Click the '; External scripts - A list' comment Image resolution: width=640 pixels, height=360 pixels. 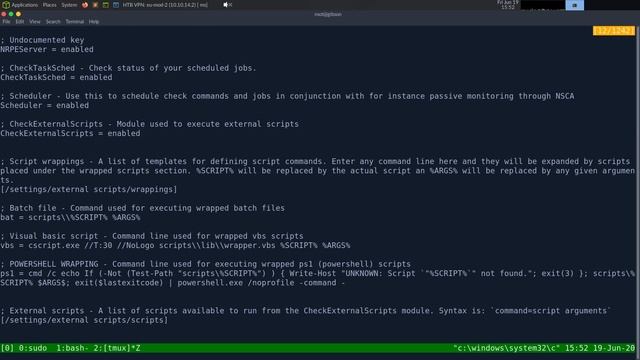(306, 311)
